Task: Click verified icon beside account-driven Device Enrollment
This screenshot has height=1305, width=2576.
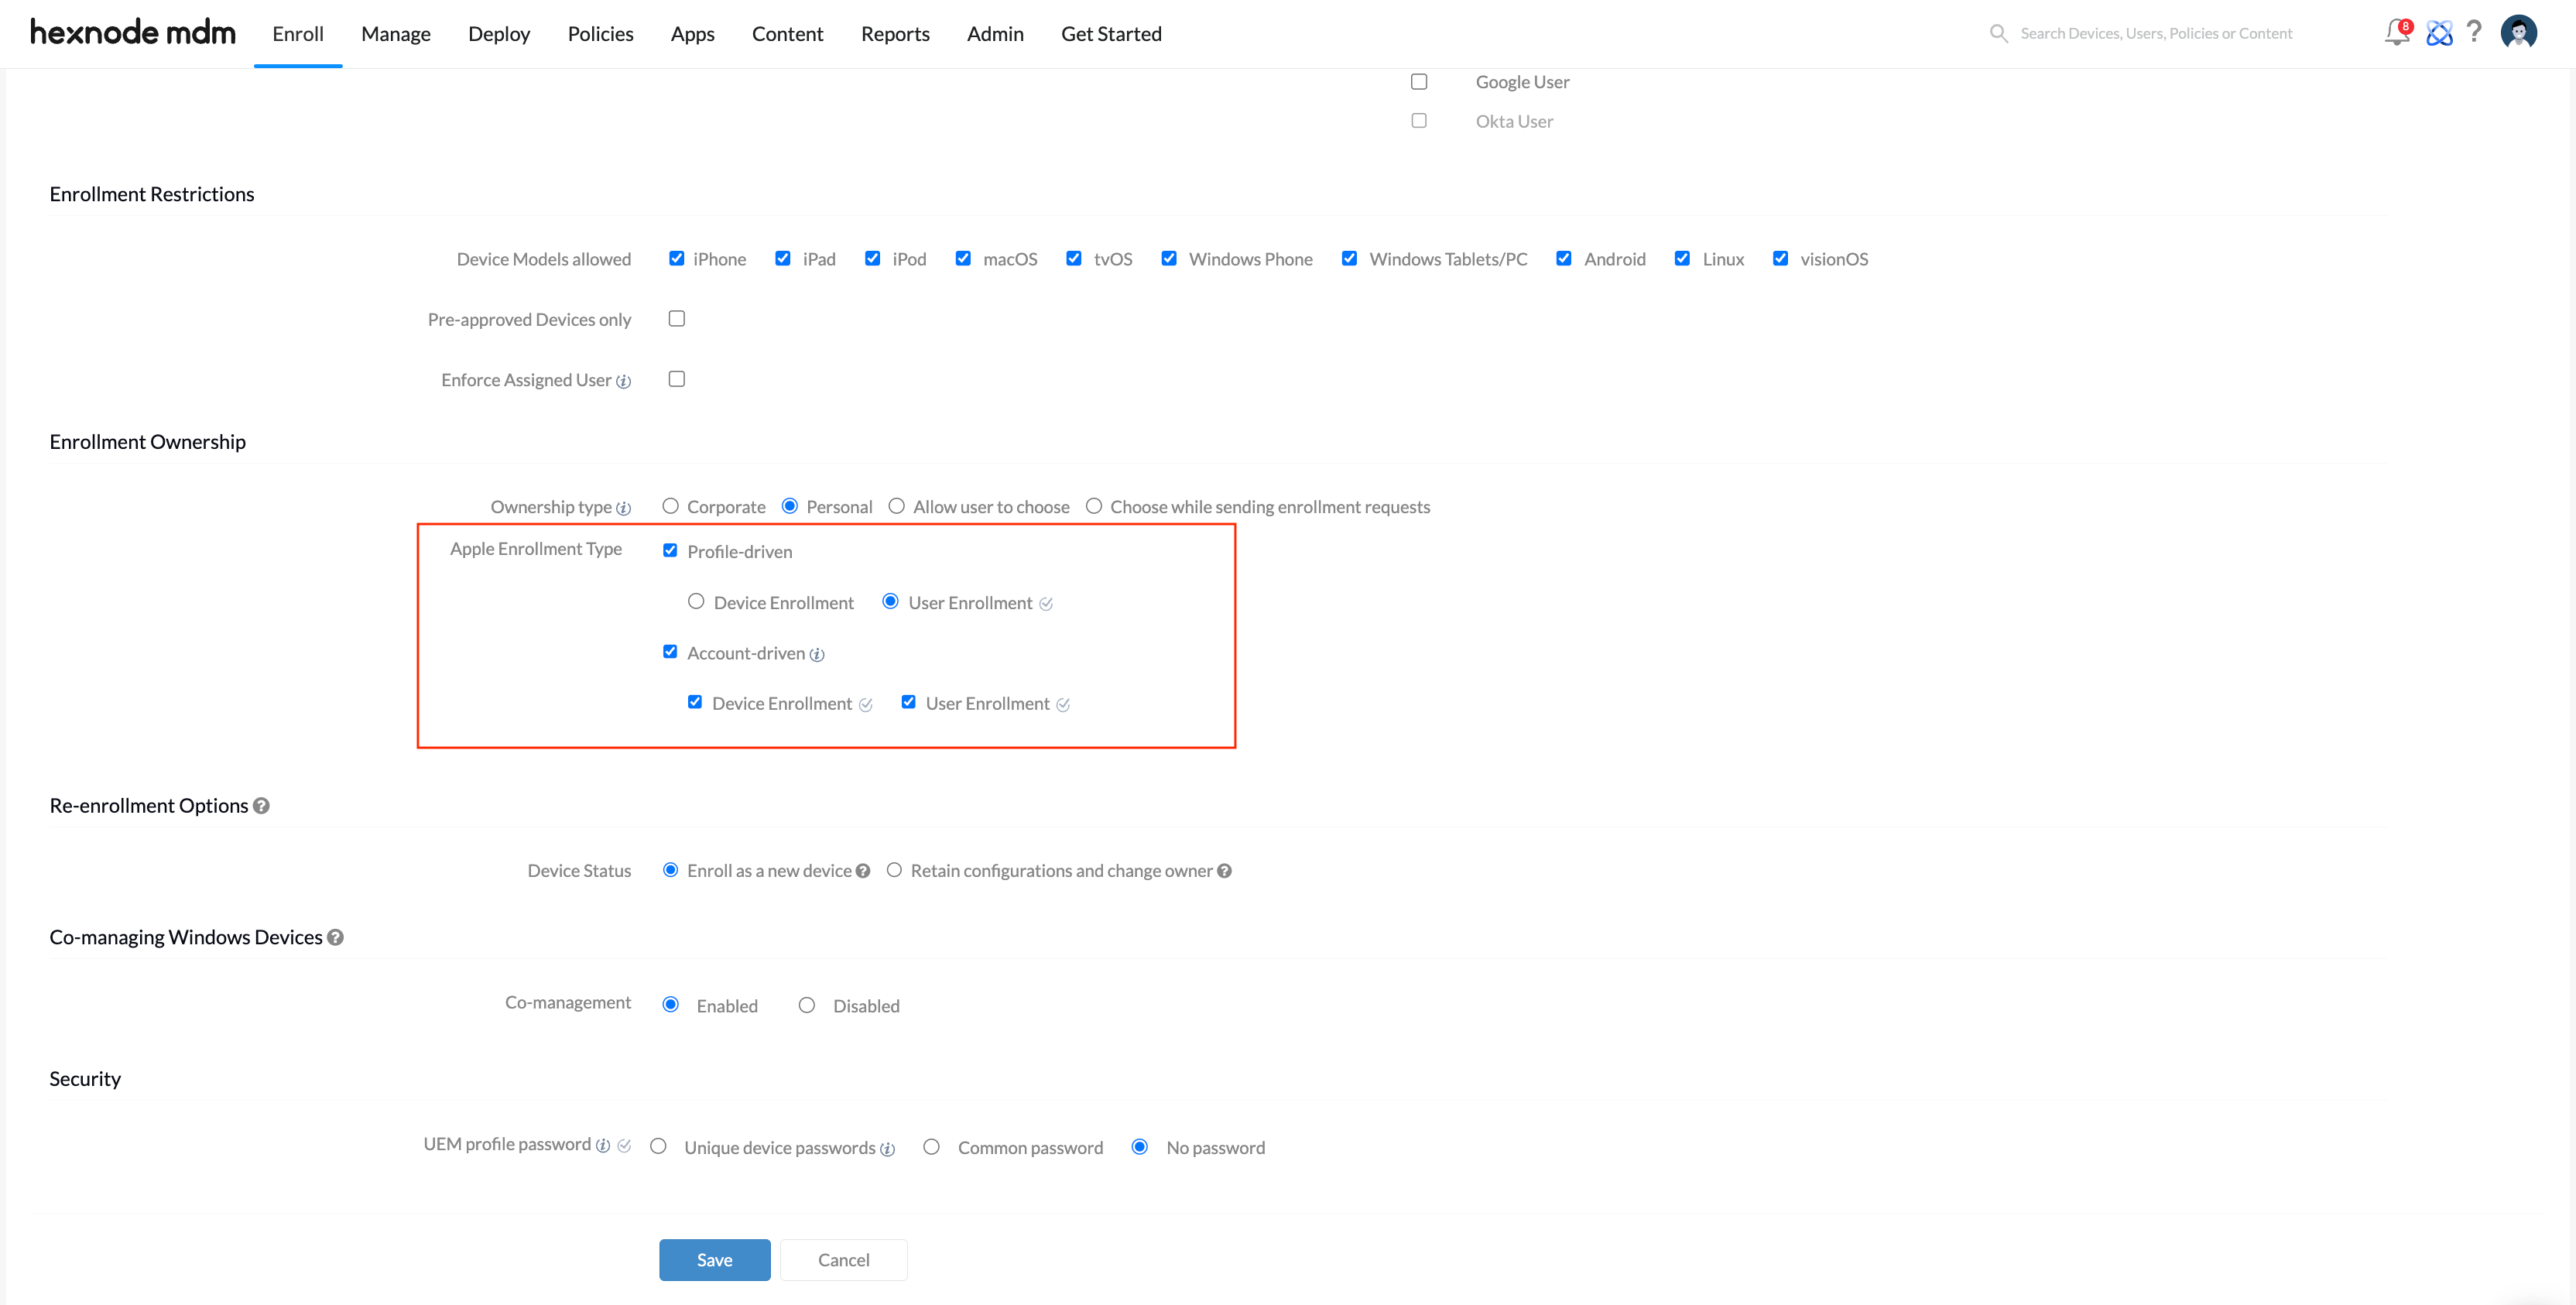Action: pos(865,705)
